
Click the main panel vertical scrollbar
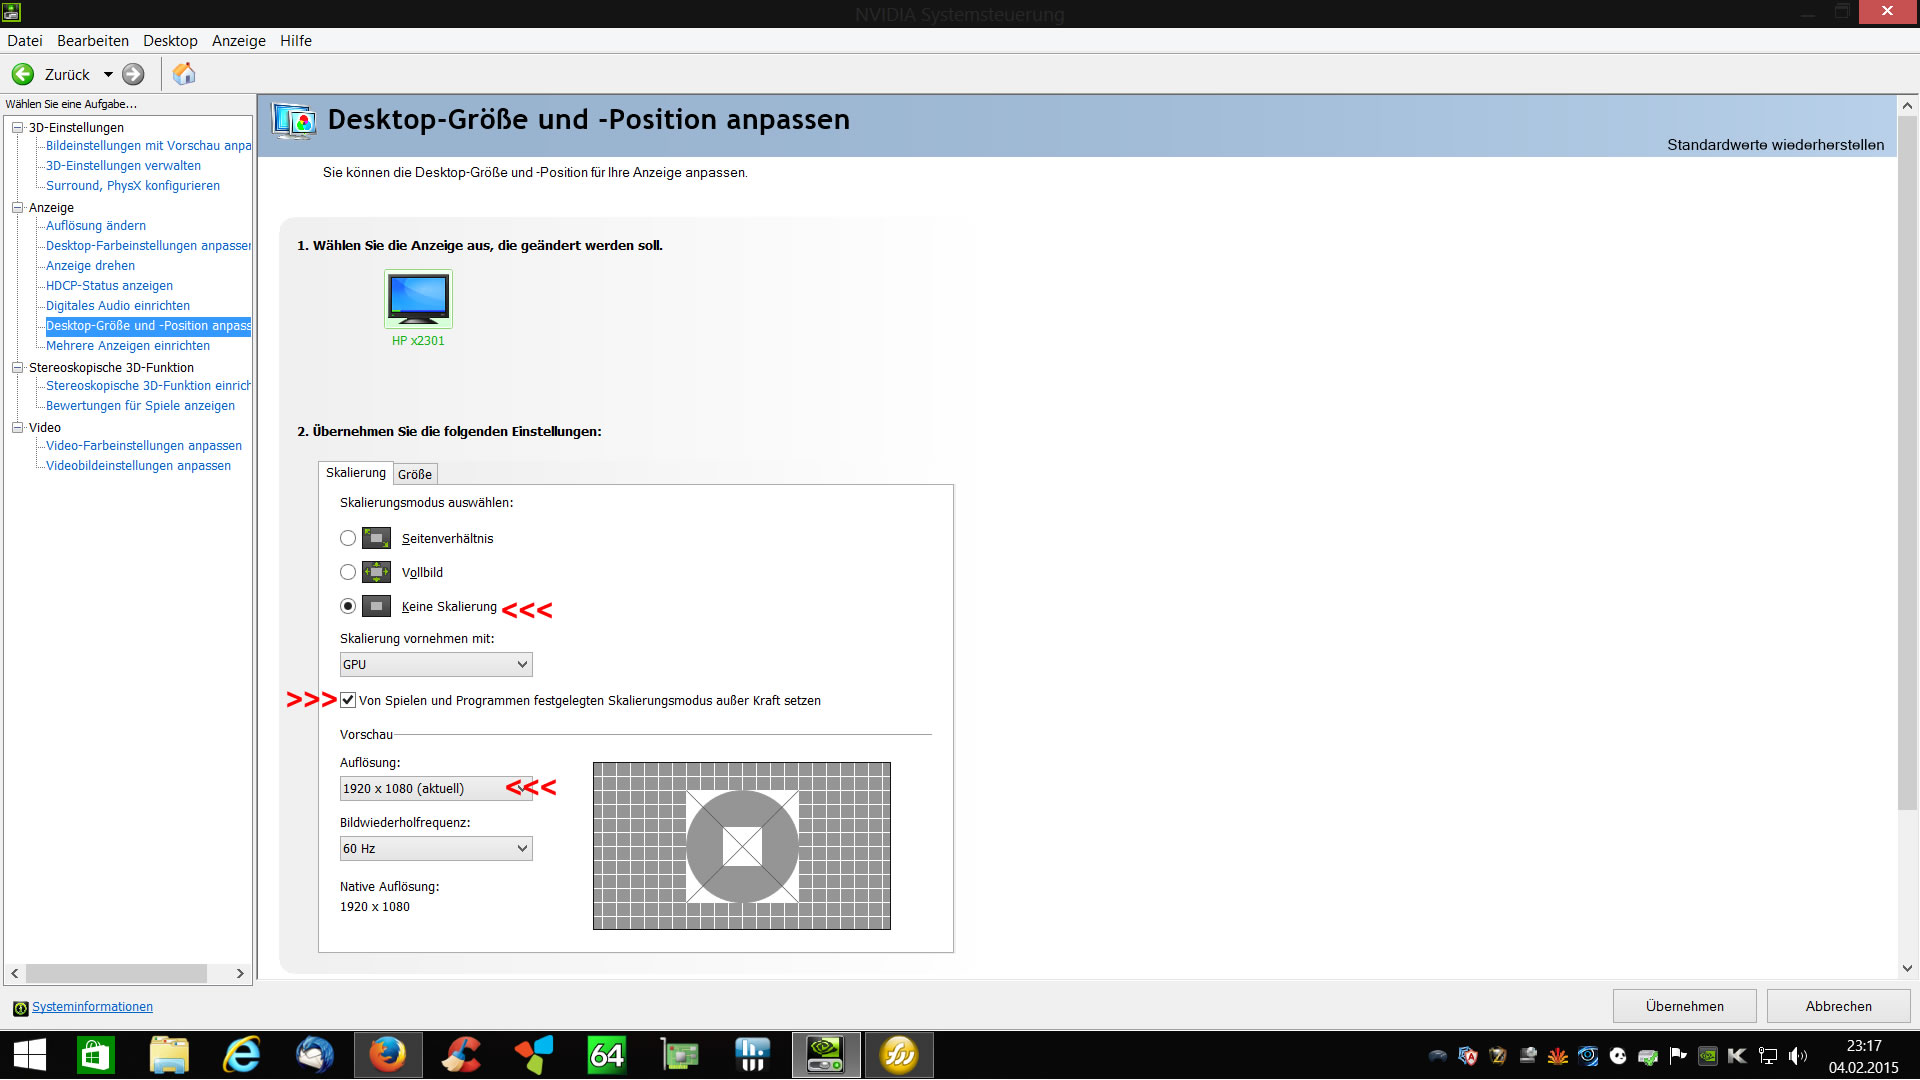1907,464
